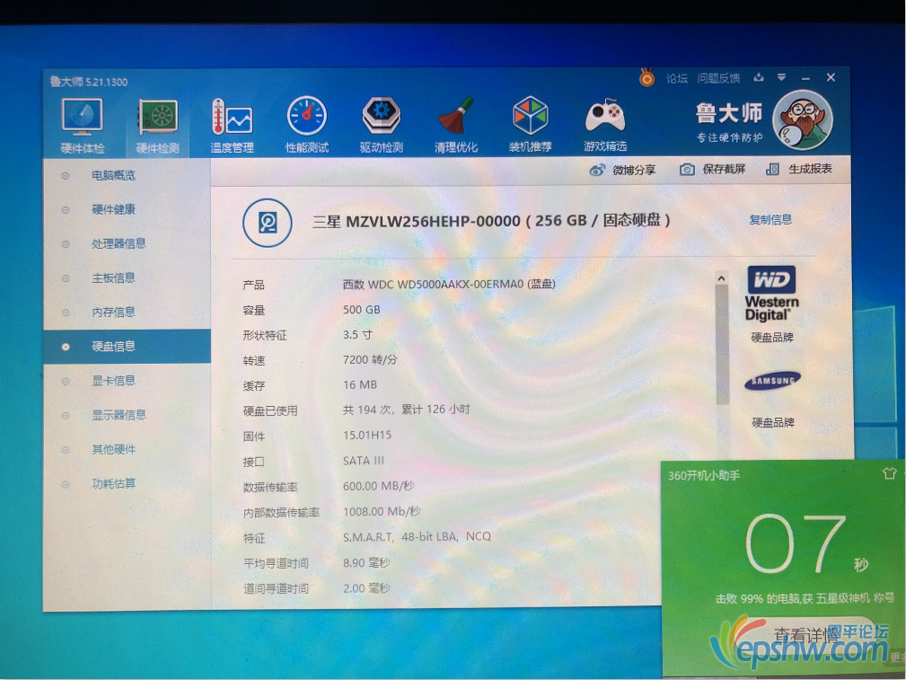
Task: Click the scrollbar up arrow in disk details
Action: point(721,278)
